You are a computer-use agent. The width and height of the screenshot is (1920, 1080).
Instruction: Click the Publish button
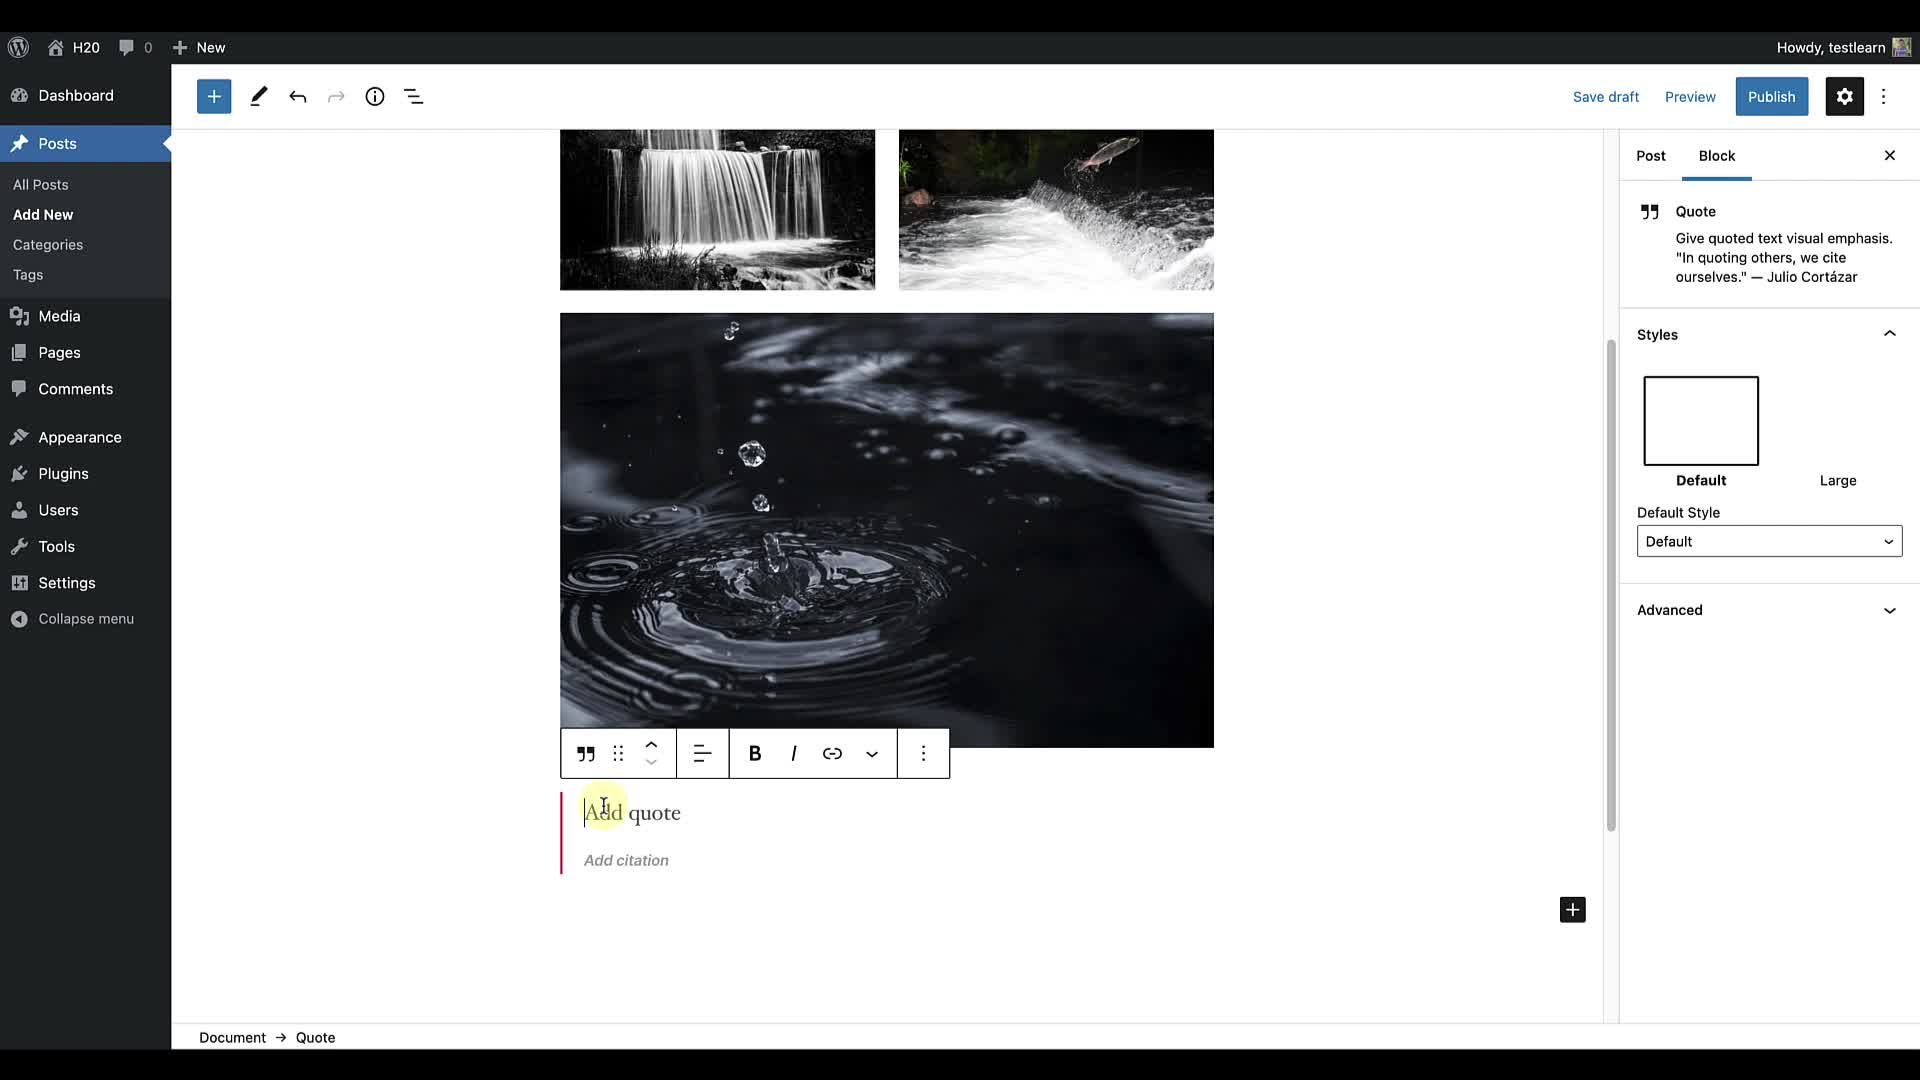(x=1771, y=97)
